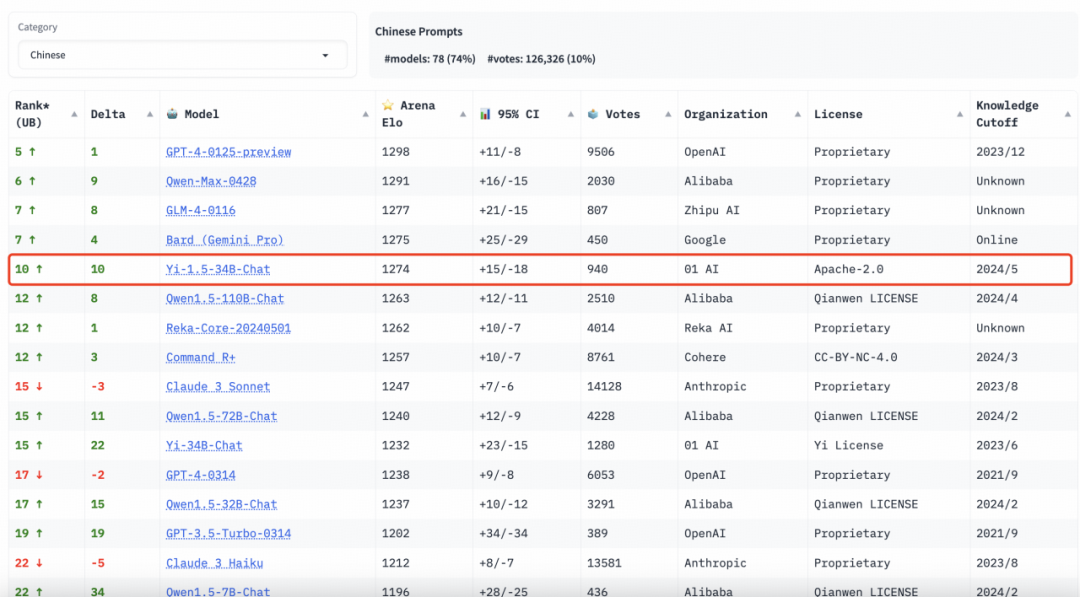Open the Qwen-Max-0428 model link
Screen dimensions: 1080x597
211,181
